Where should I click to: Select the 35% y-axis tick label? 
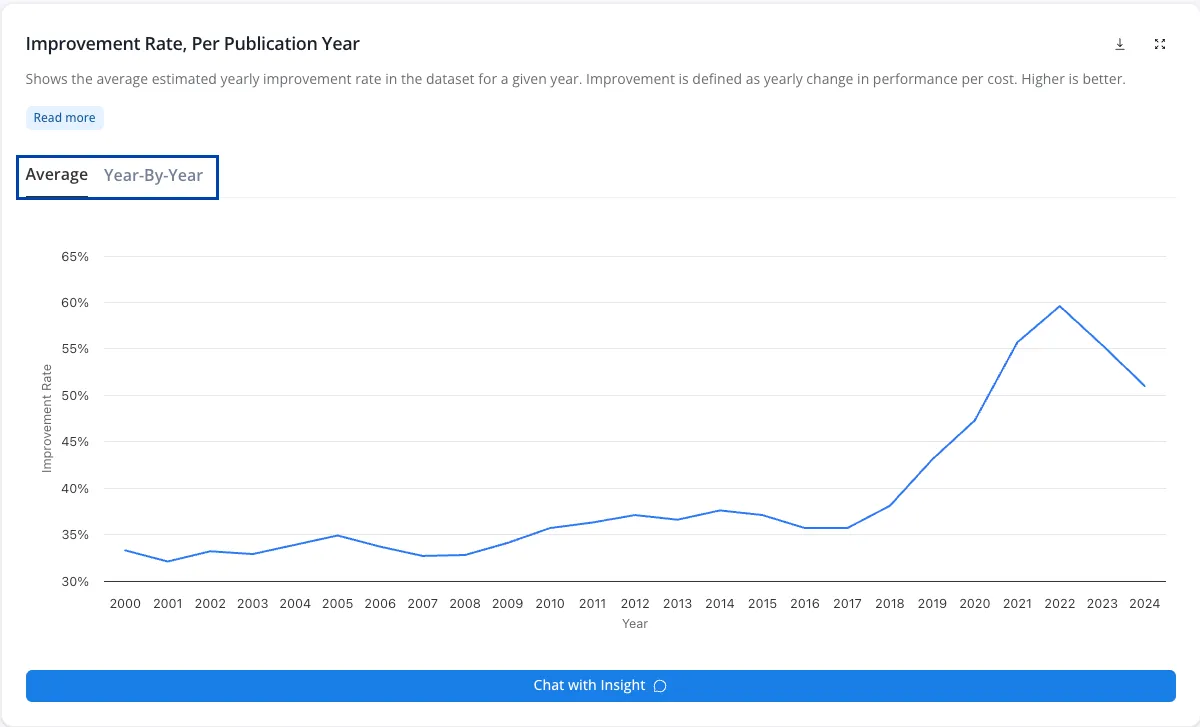(x=75, y=535)
